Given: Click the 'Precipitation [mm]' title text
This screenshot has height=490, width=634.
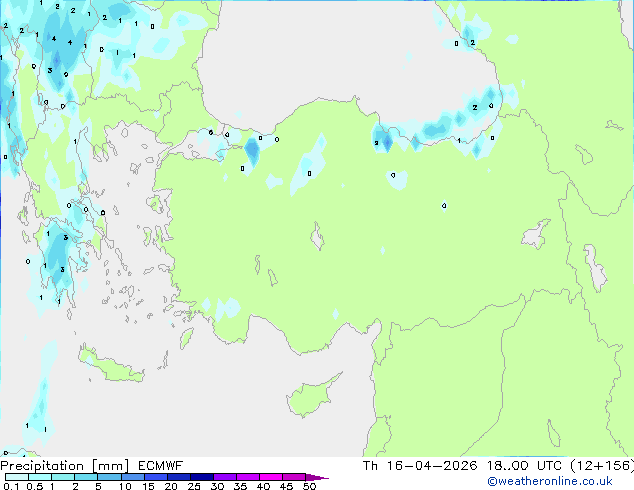Looking at the screenshot, I should tap(64, 466).
